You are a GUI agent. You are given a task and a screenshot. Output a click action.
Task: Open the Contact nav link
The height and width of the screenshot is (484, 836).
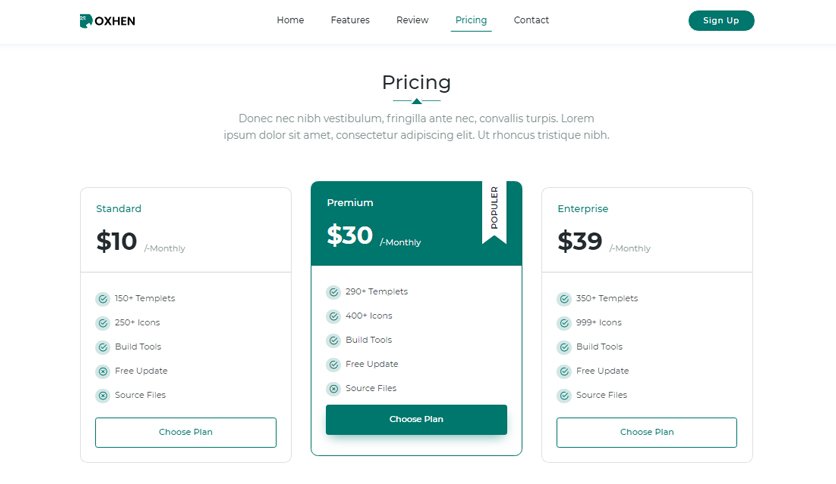click(x=531, y=20)
